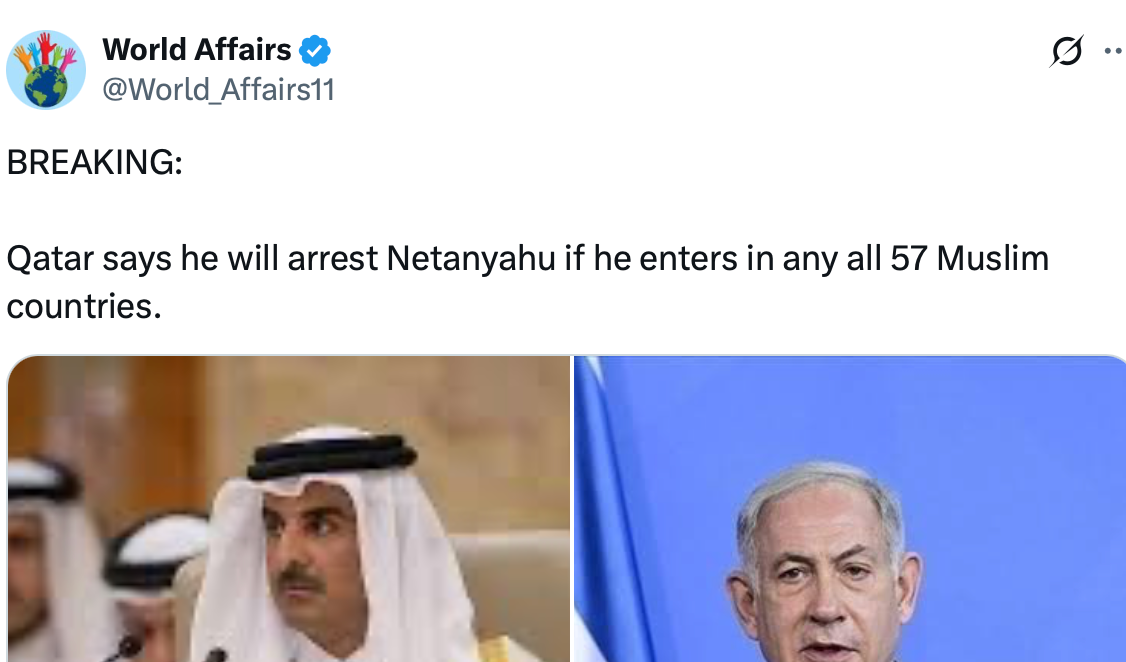Click the globe in the avatar picture
Viewport: 1126px width, 662px height.
[x=45, y=86]
